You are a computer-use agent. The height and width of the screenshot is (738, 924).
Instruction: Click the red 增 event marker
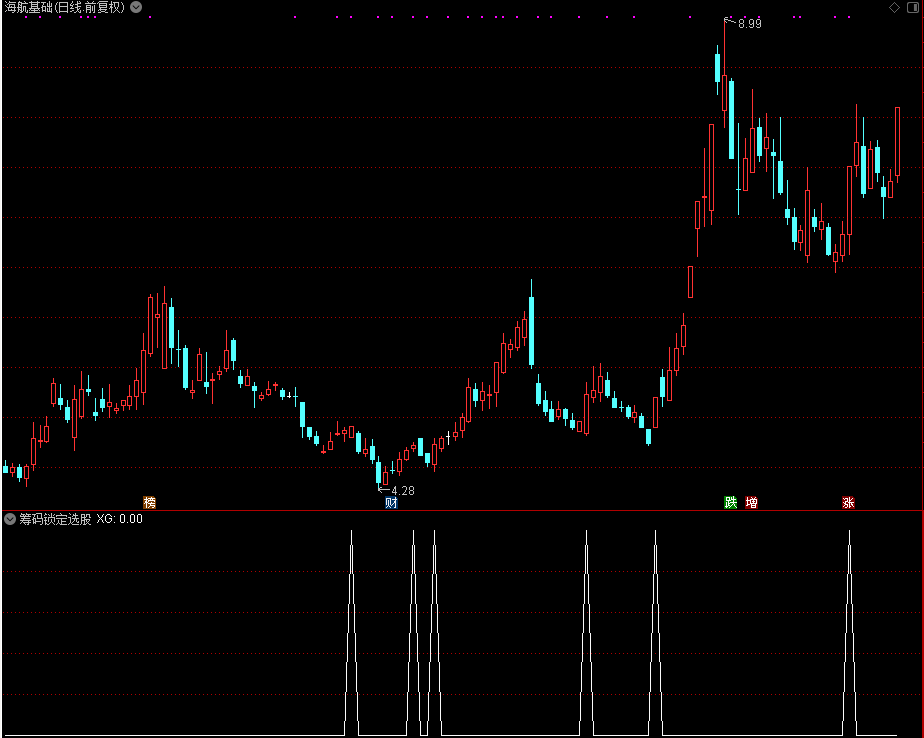point(751,502)
